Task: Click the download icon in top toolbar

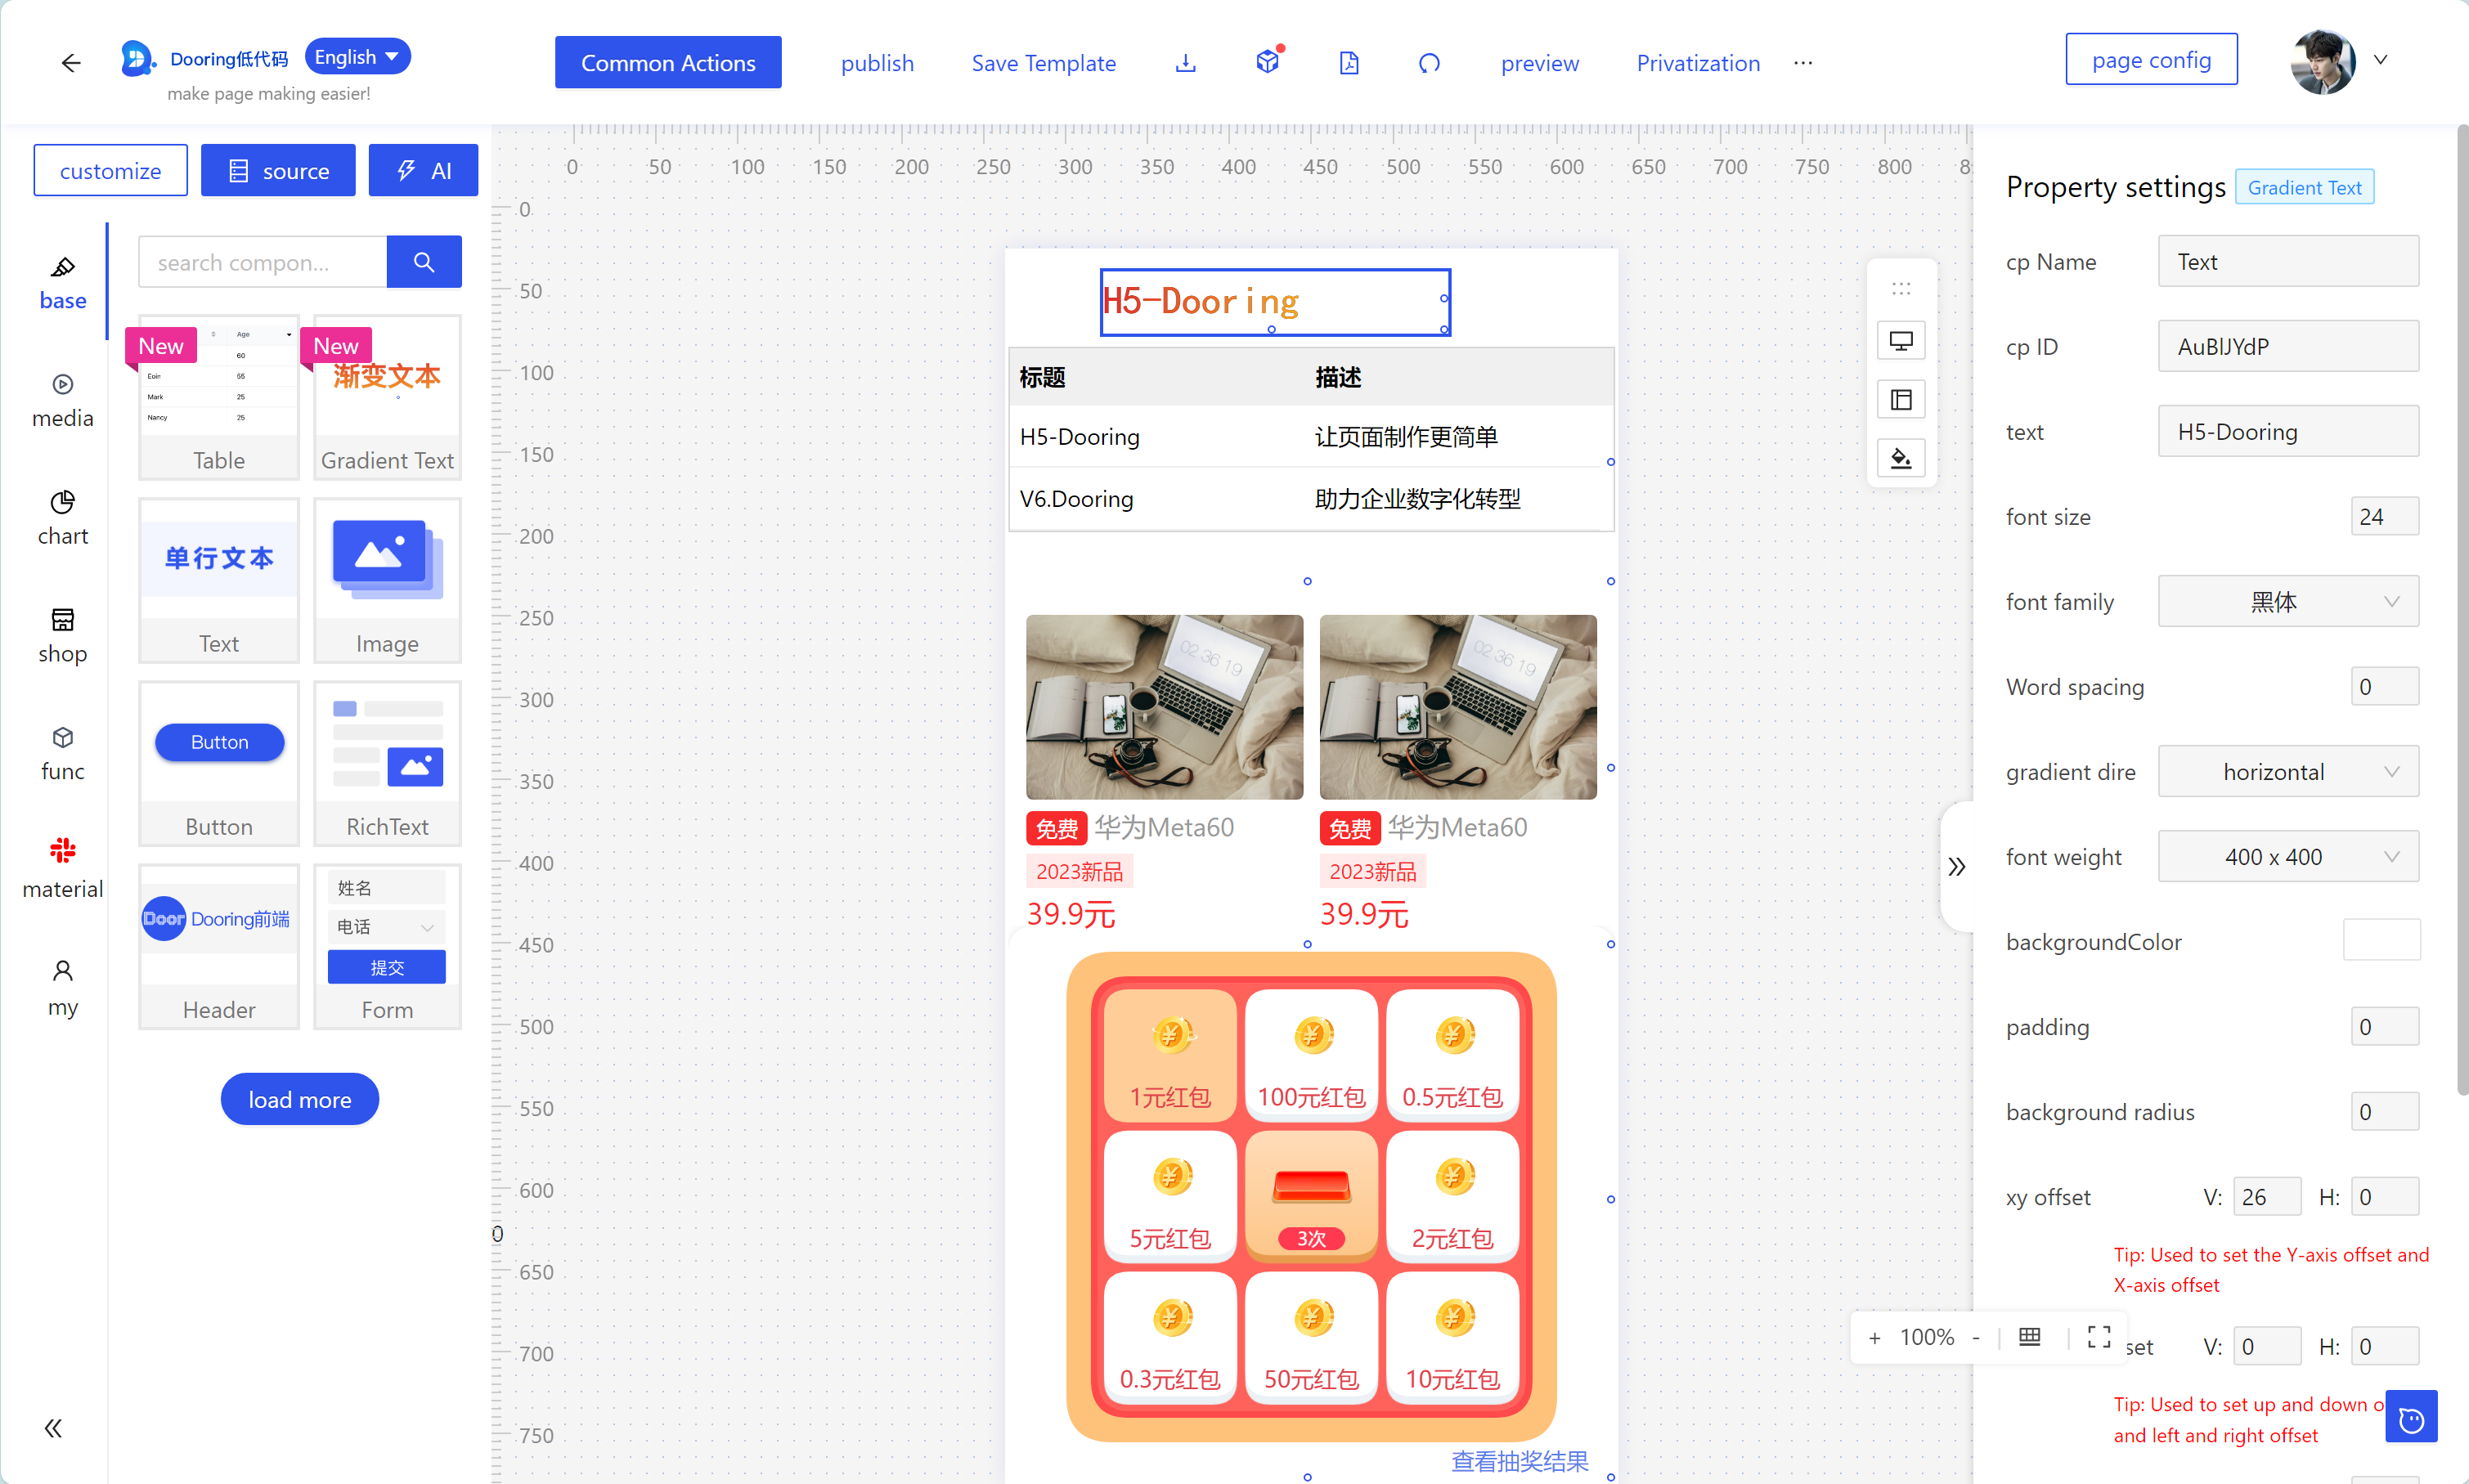Action: (x=1185, y=63)
